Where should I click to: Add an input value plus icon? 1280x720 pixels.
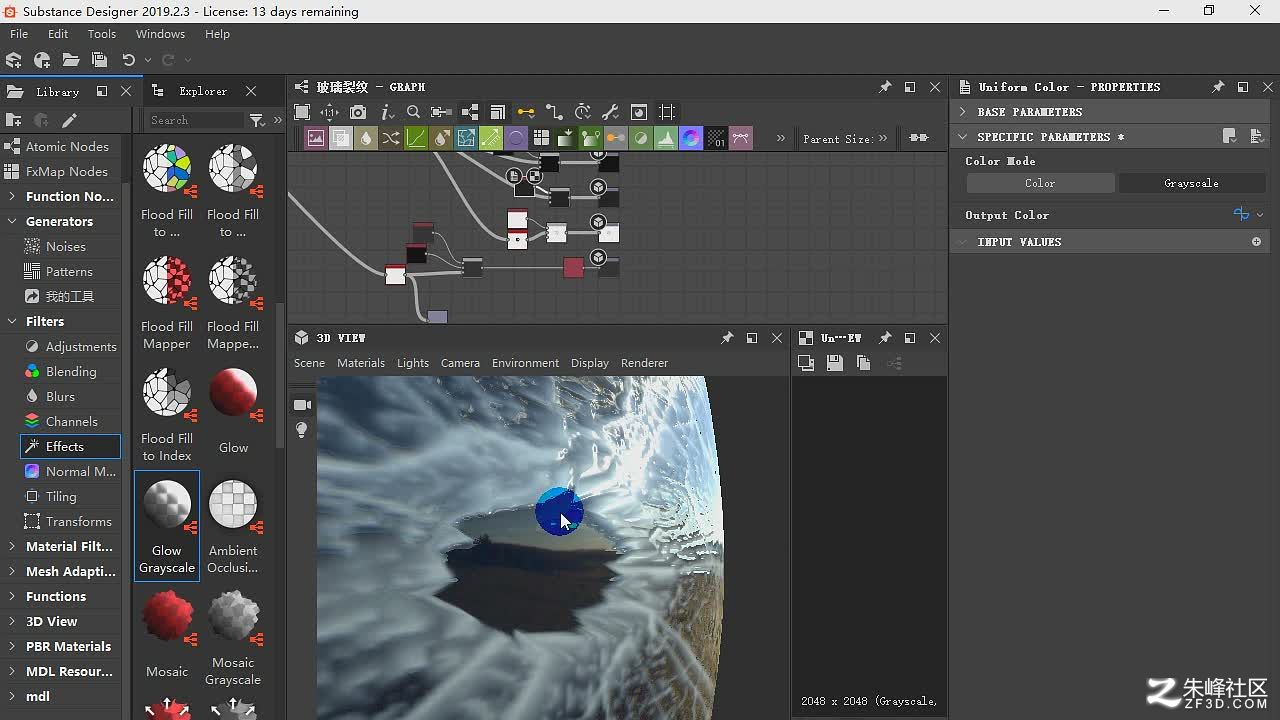point(1257,242)
